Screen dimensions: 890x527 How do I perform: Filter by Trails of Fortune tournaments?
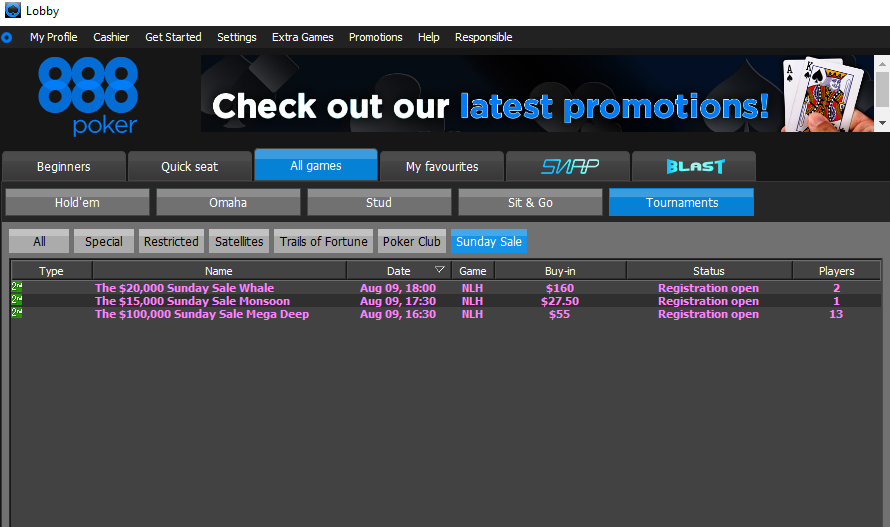pyautogui.click(x=323, y=241)
